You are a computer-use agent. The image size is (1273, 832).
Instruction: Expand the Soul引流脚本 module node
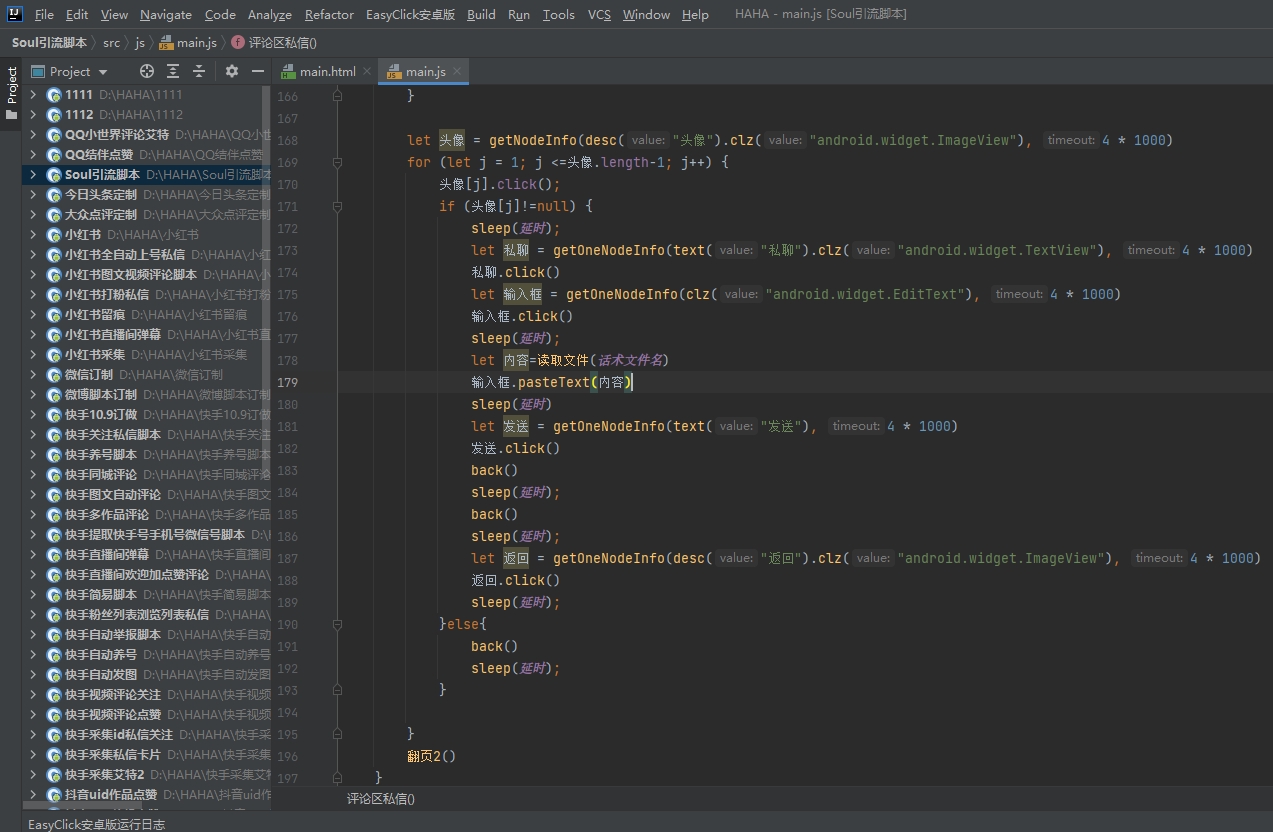[33, 175]
